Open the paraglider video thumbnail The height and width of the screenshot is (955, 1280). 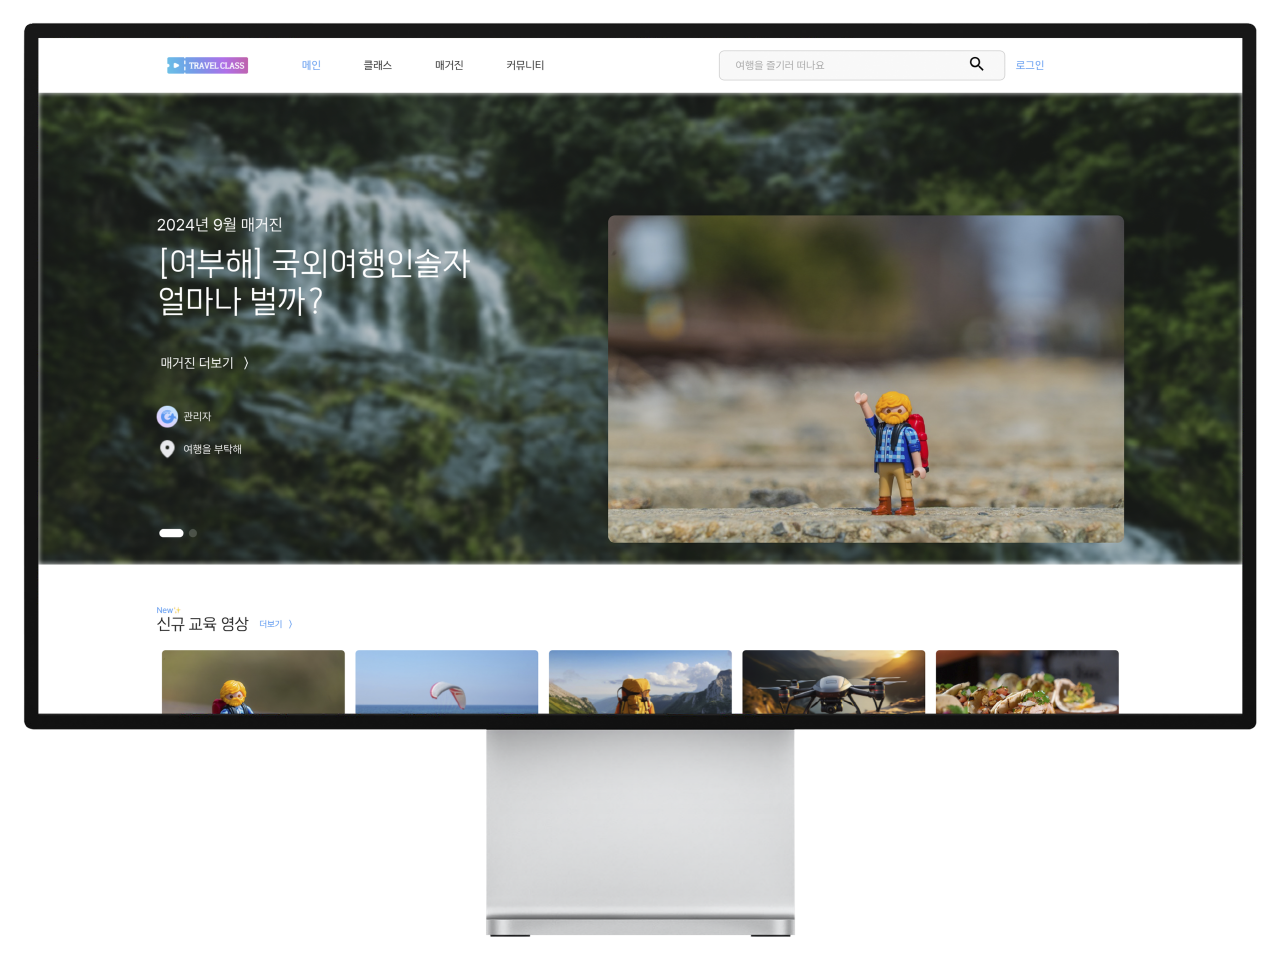click(x=446, y=682)
